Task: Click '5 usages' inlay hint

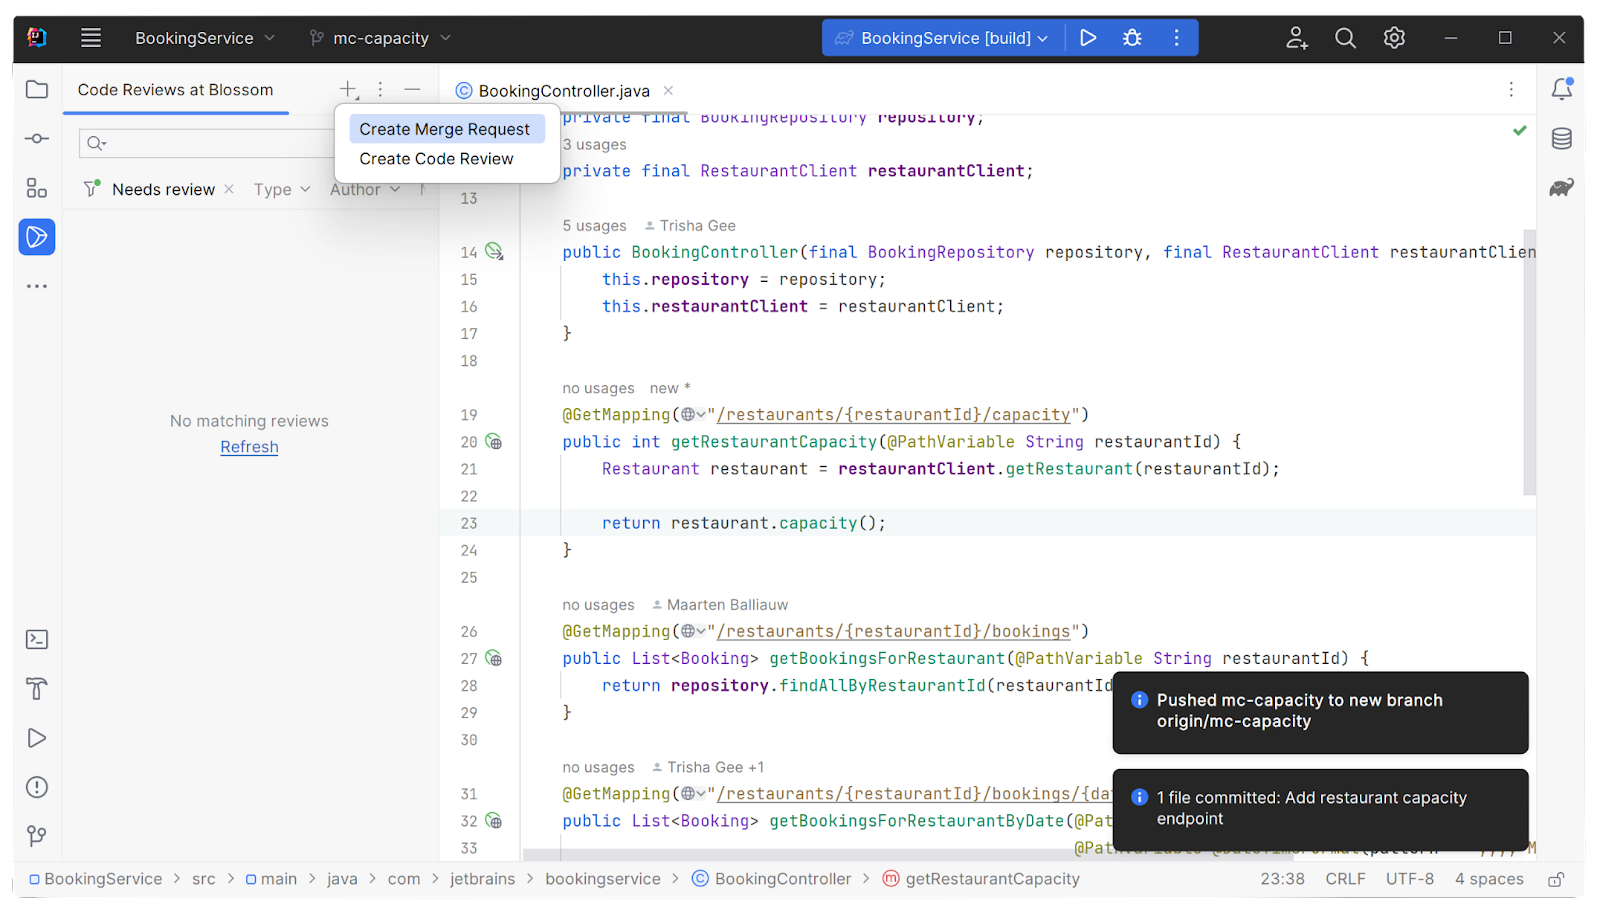Action: coord(594,226)
